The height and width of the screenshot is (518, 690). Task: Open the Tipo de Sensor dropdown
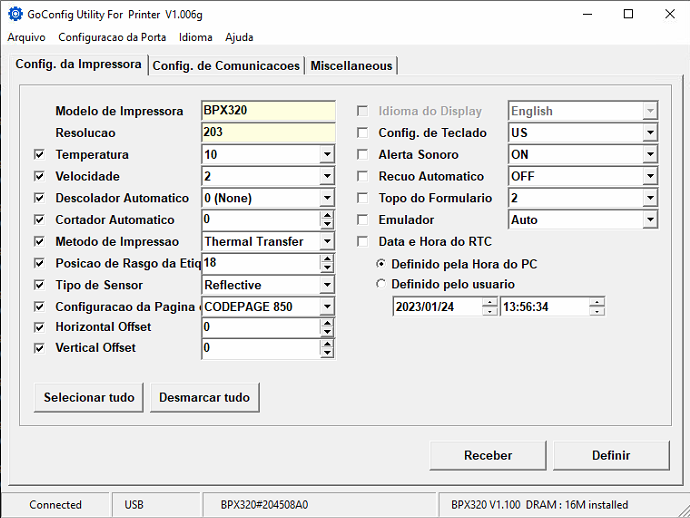tap(327, 285)
